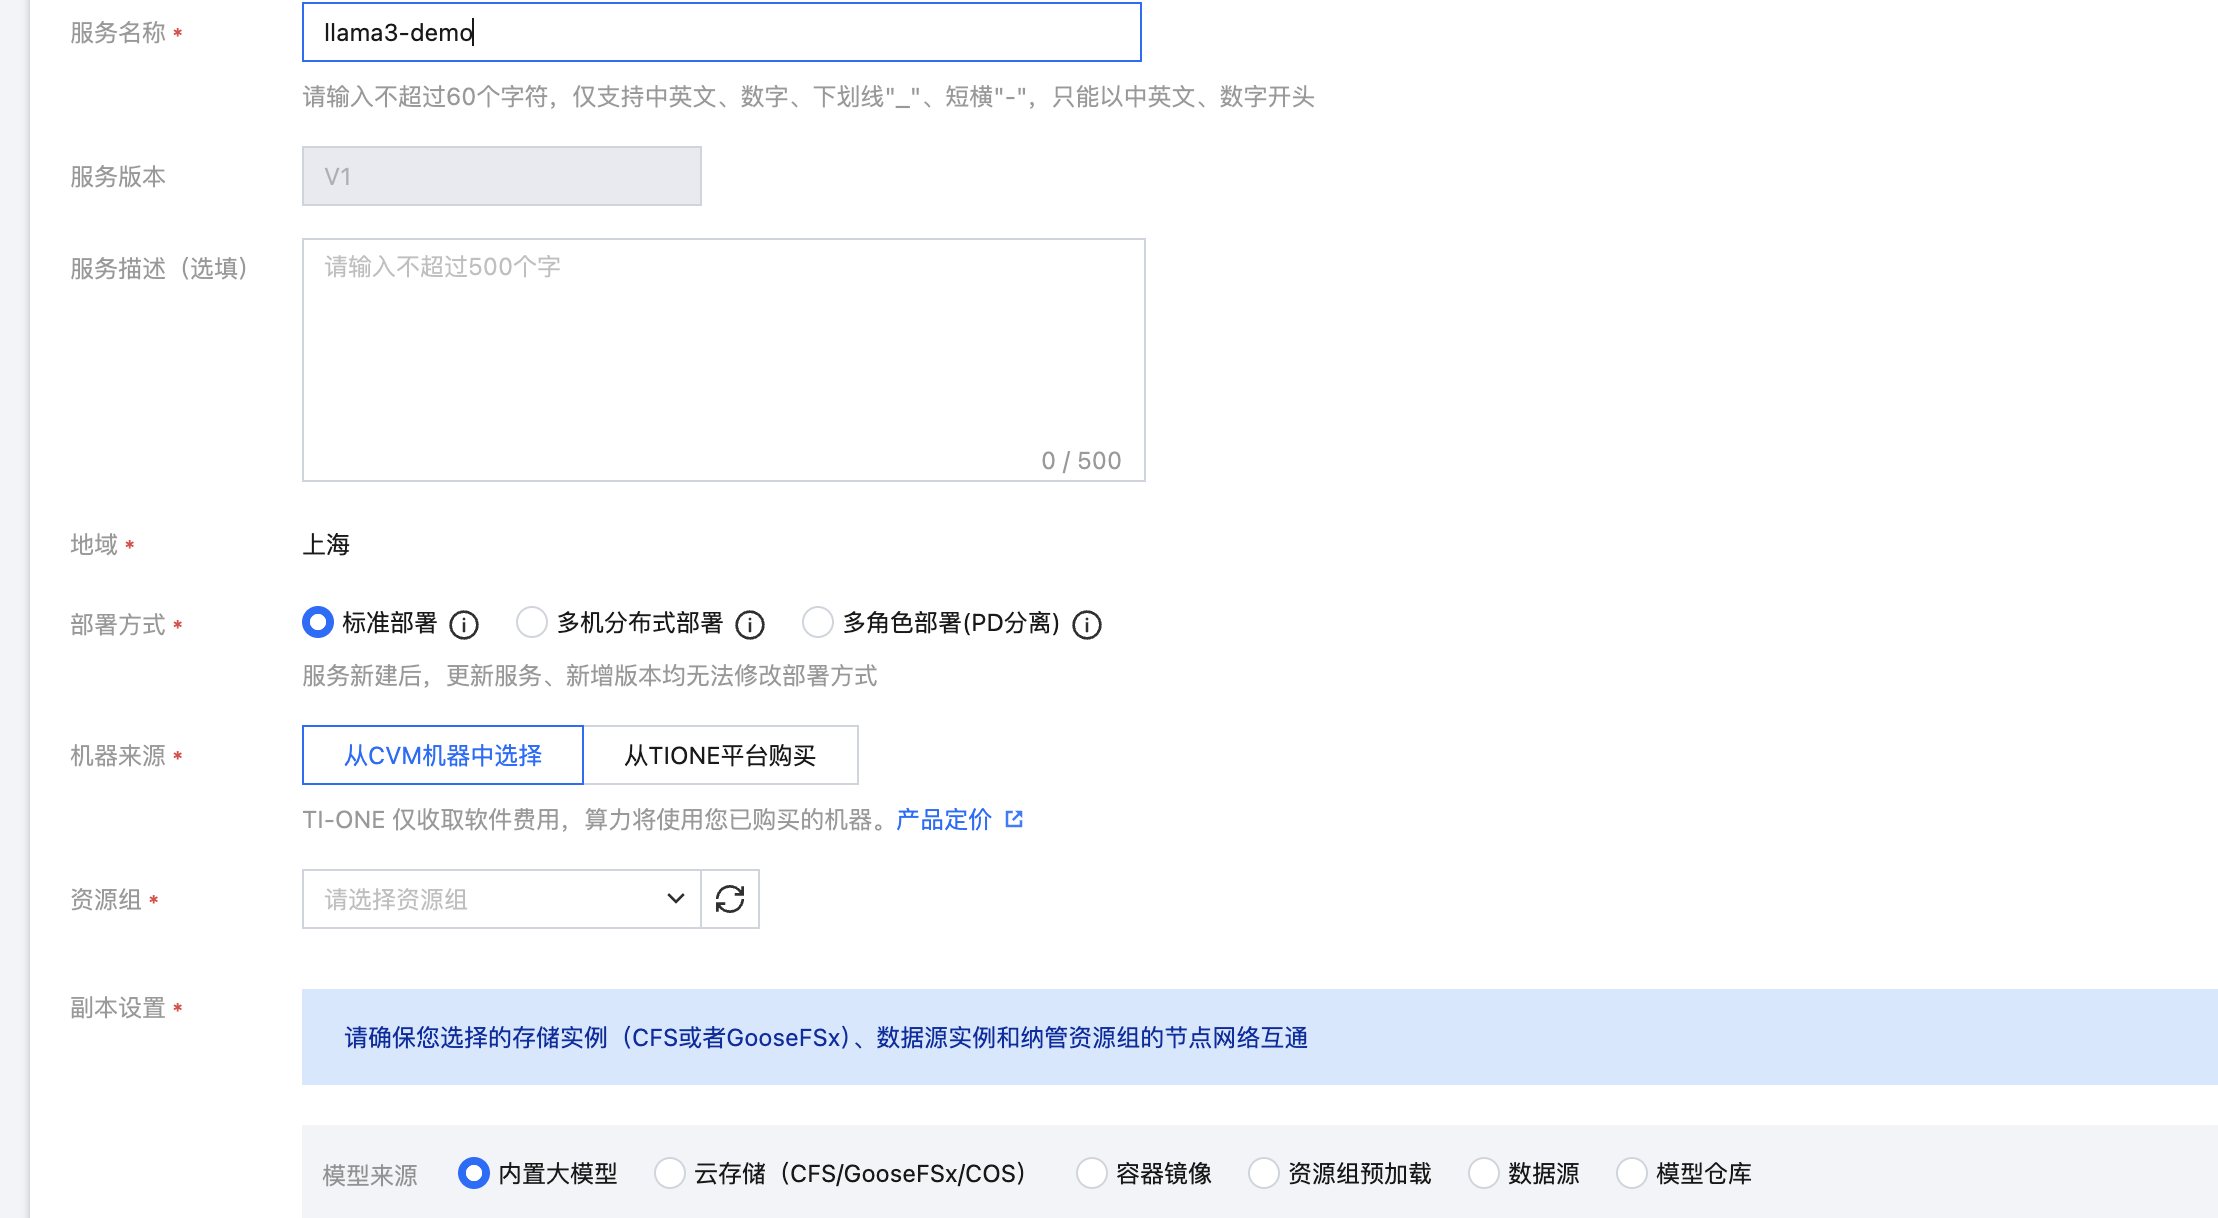2218x1218 pixels.
Task: Pick 资源组预加载 model source
Action: click(1264, 1173)
